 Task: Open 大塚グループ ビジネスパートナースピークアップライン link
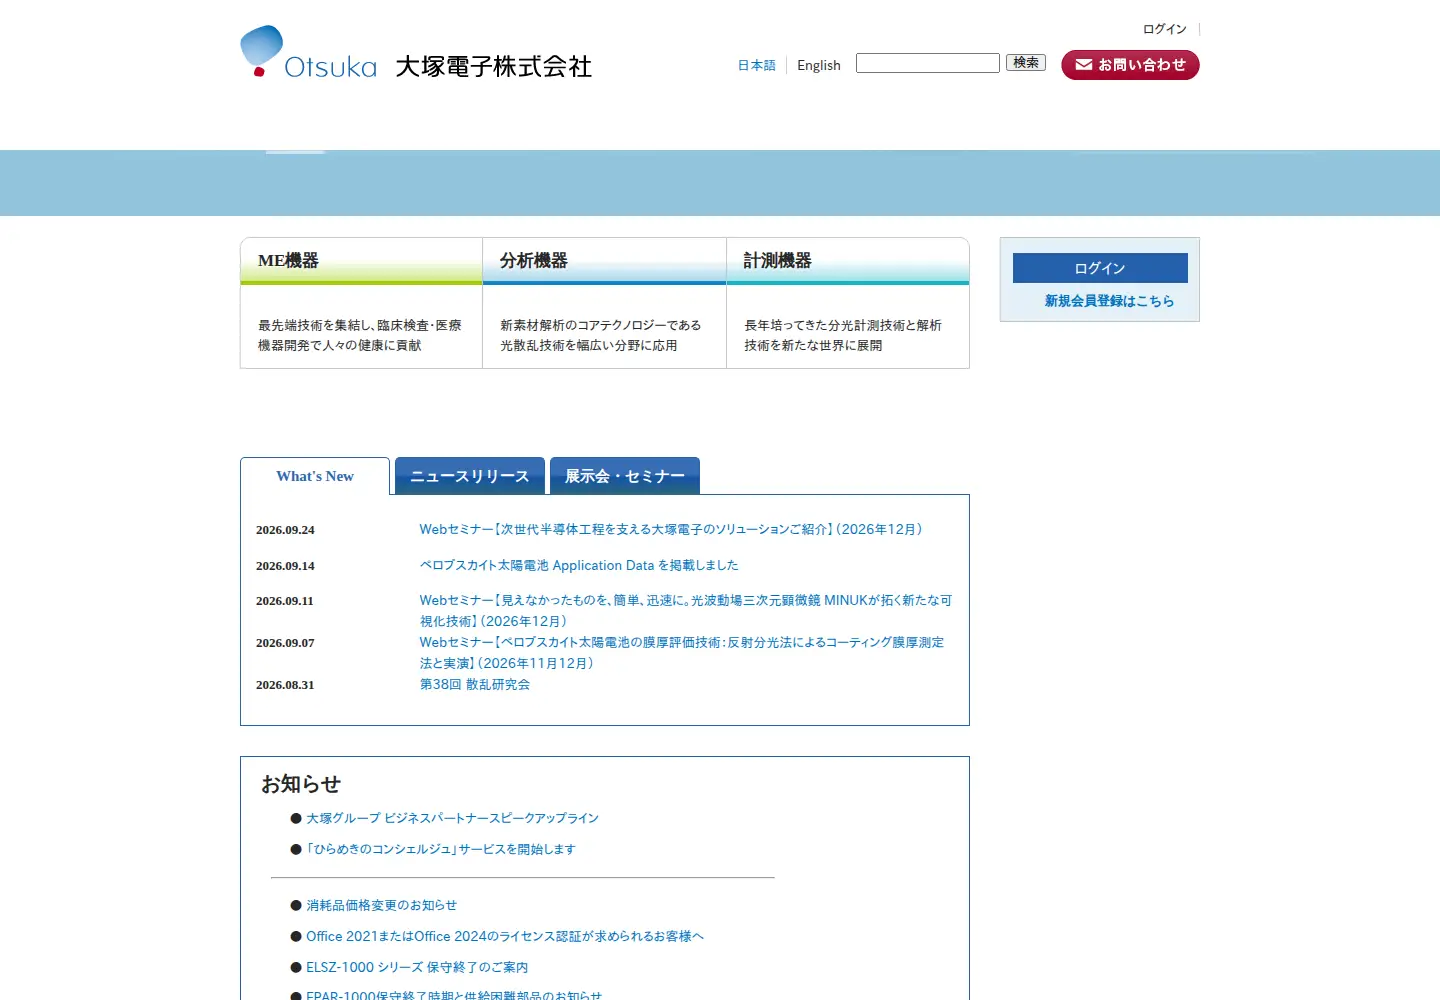click(x=452, y=818)
